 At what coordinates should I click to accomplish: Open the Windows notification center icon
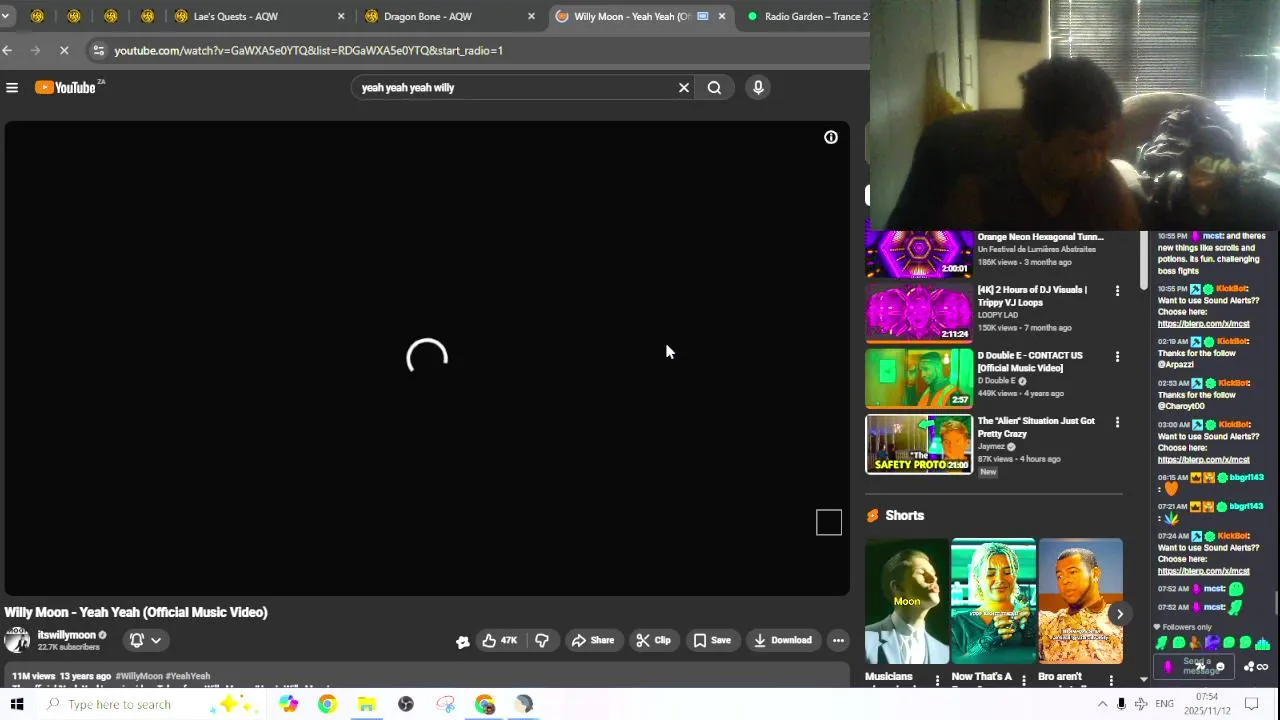point(1250,704)
